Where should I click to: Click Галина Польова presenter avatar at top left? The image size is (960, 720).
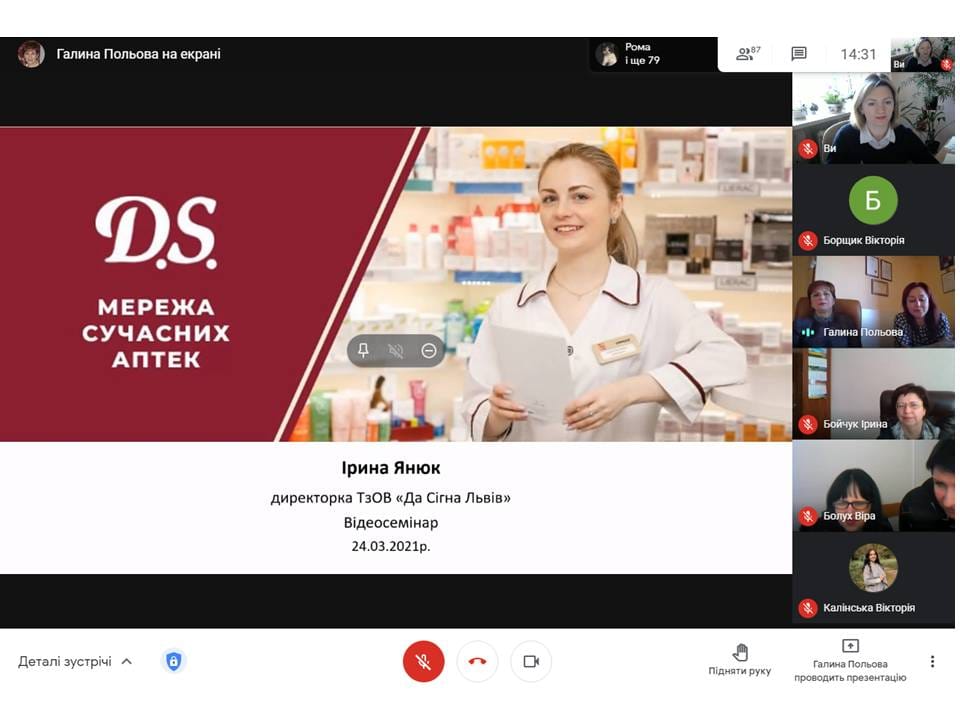click(31, 54)
